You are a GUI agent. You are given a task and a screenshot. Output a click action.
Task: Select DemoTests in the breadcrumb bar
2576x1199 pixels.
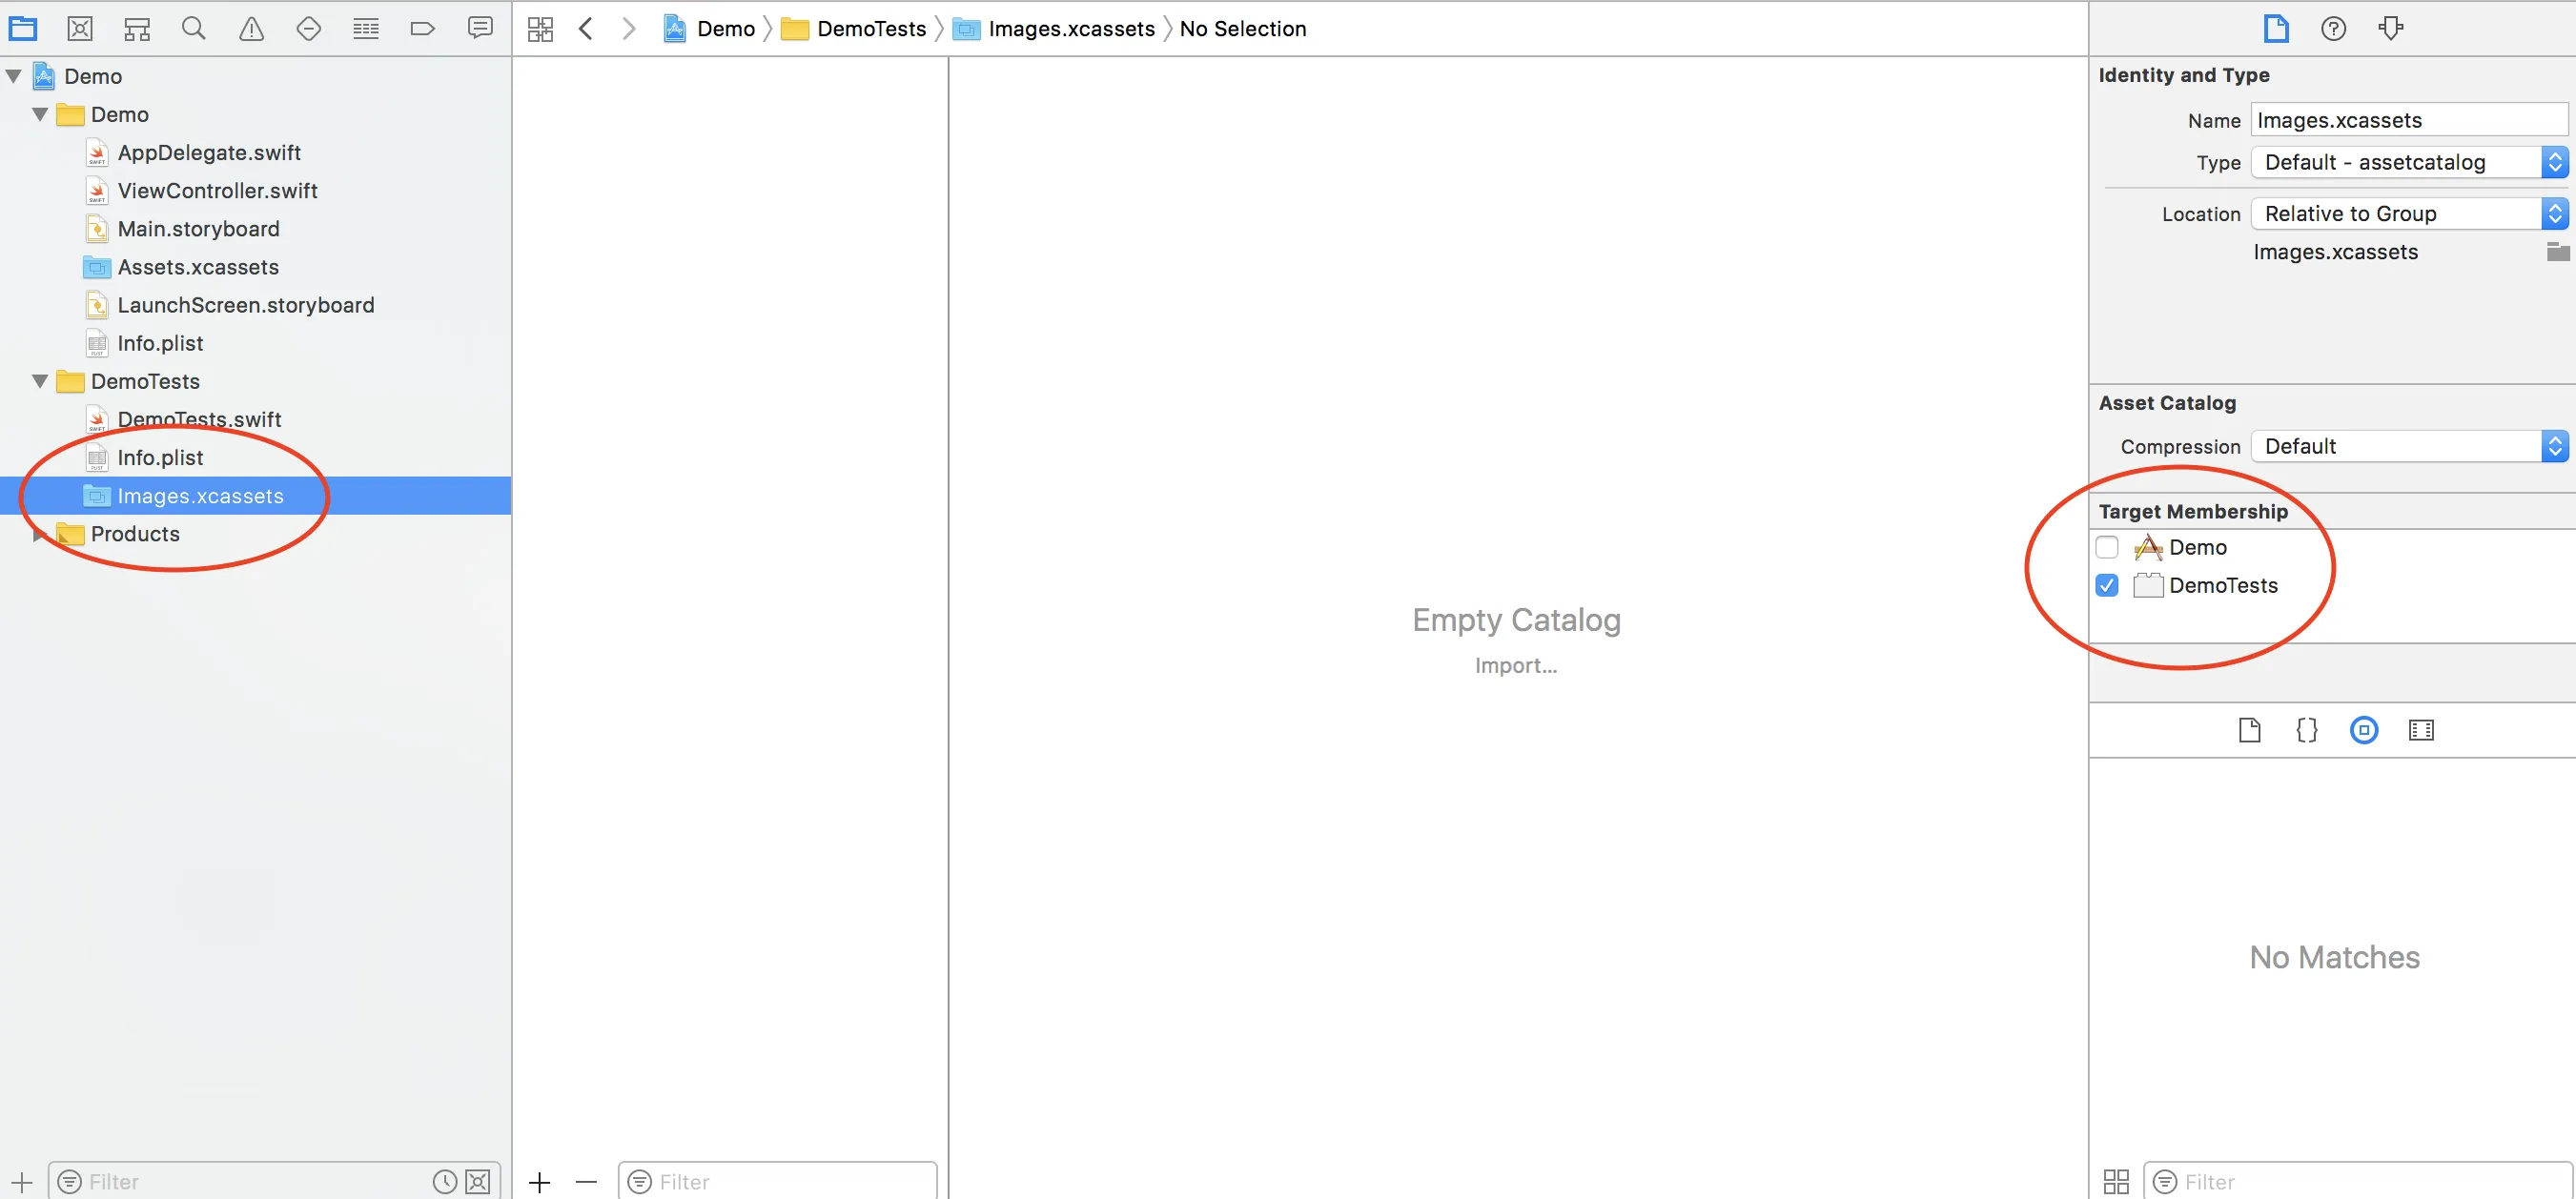coord(870,29)
